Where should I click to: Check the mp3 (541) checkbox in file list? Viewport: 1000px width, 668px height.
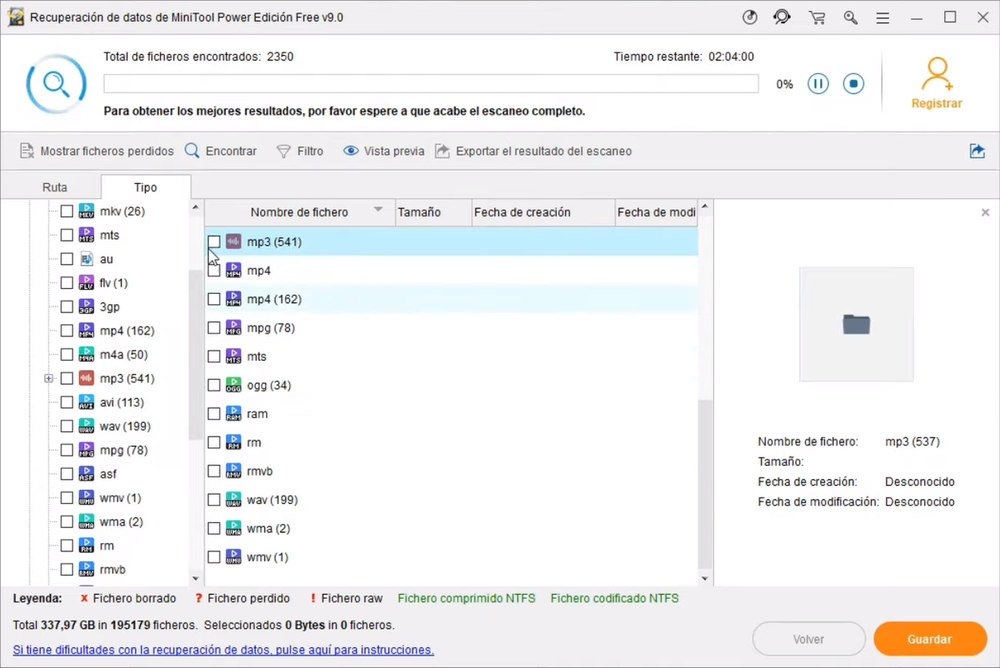tap(214, 242)
